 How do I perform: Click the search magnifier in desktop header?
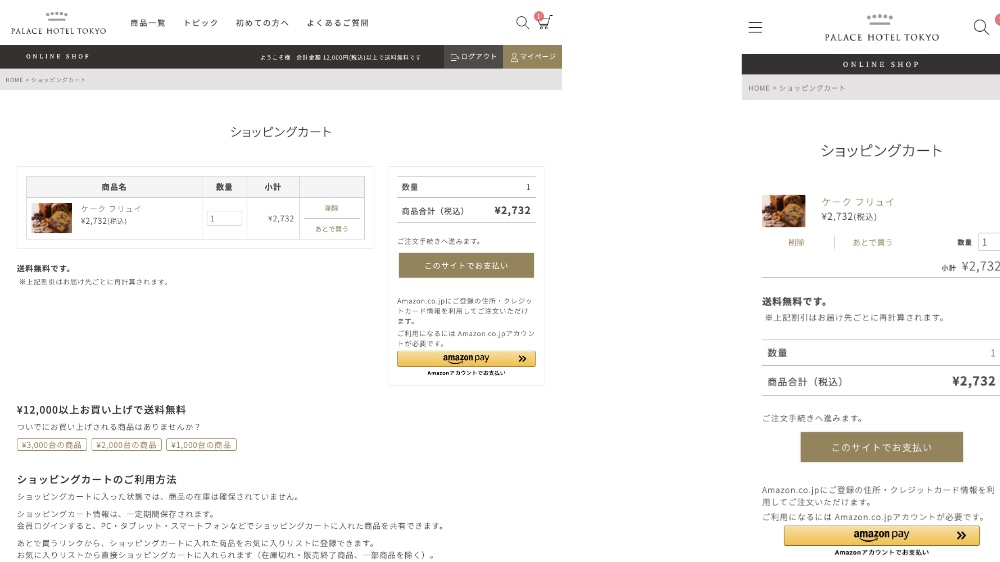pos(522,22)
